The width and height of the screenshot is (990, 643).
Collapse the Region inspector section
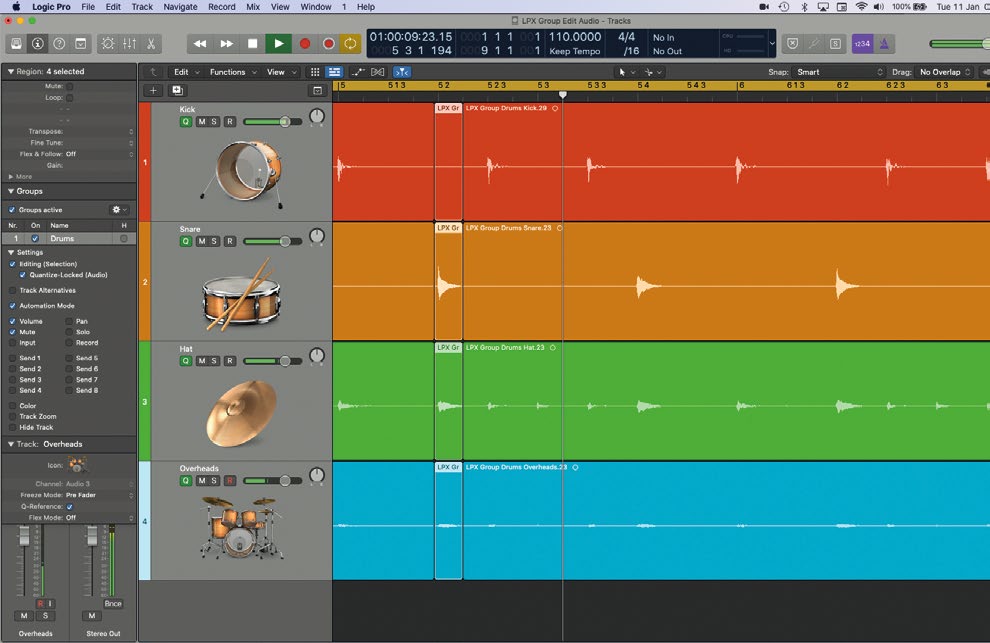(10, 71)
